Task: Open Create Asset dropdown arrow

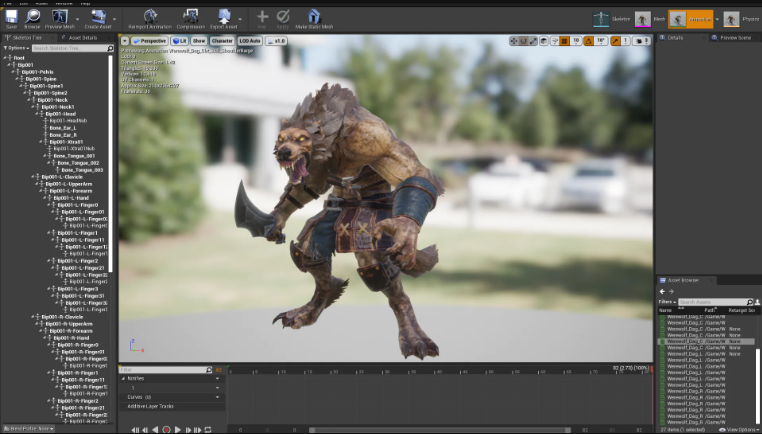Action: (114, 19)
